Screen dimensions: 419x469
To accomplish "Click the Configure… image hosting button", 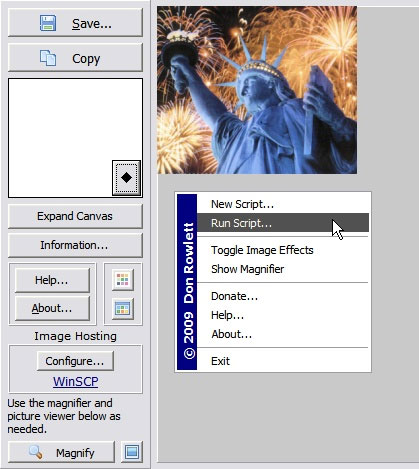I will (75, 361).
